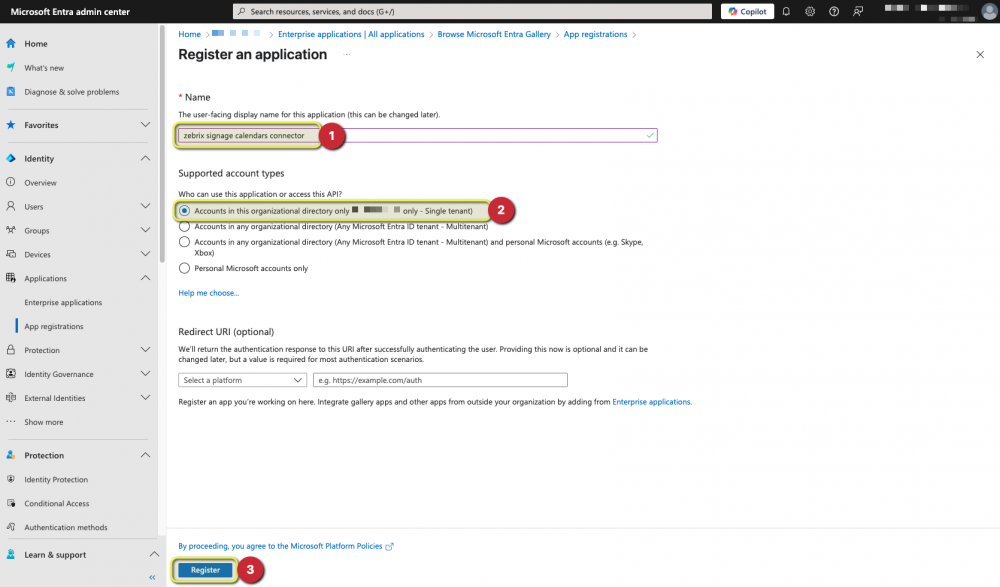1000x587 pixels.
Task: Select Multitenant organizational directory option
Action: coord(184,227)
